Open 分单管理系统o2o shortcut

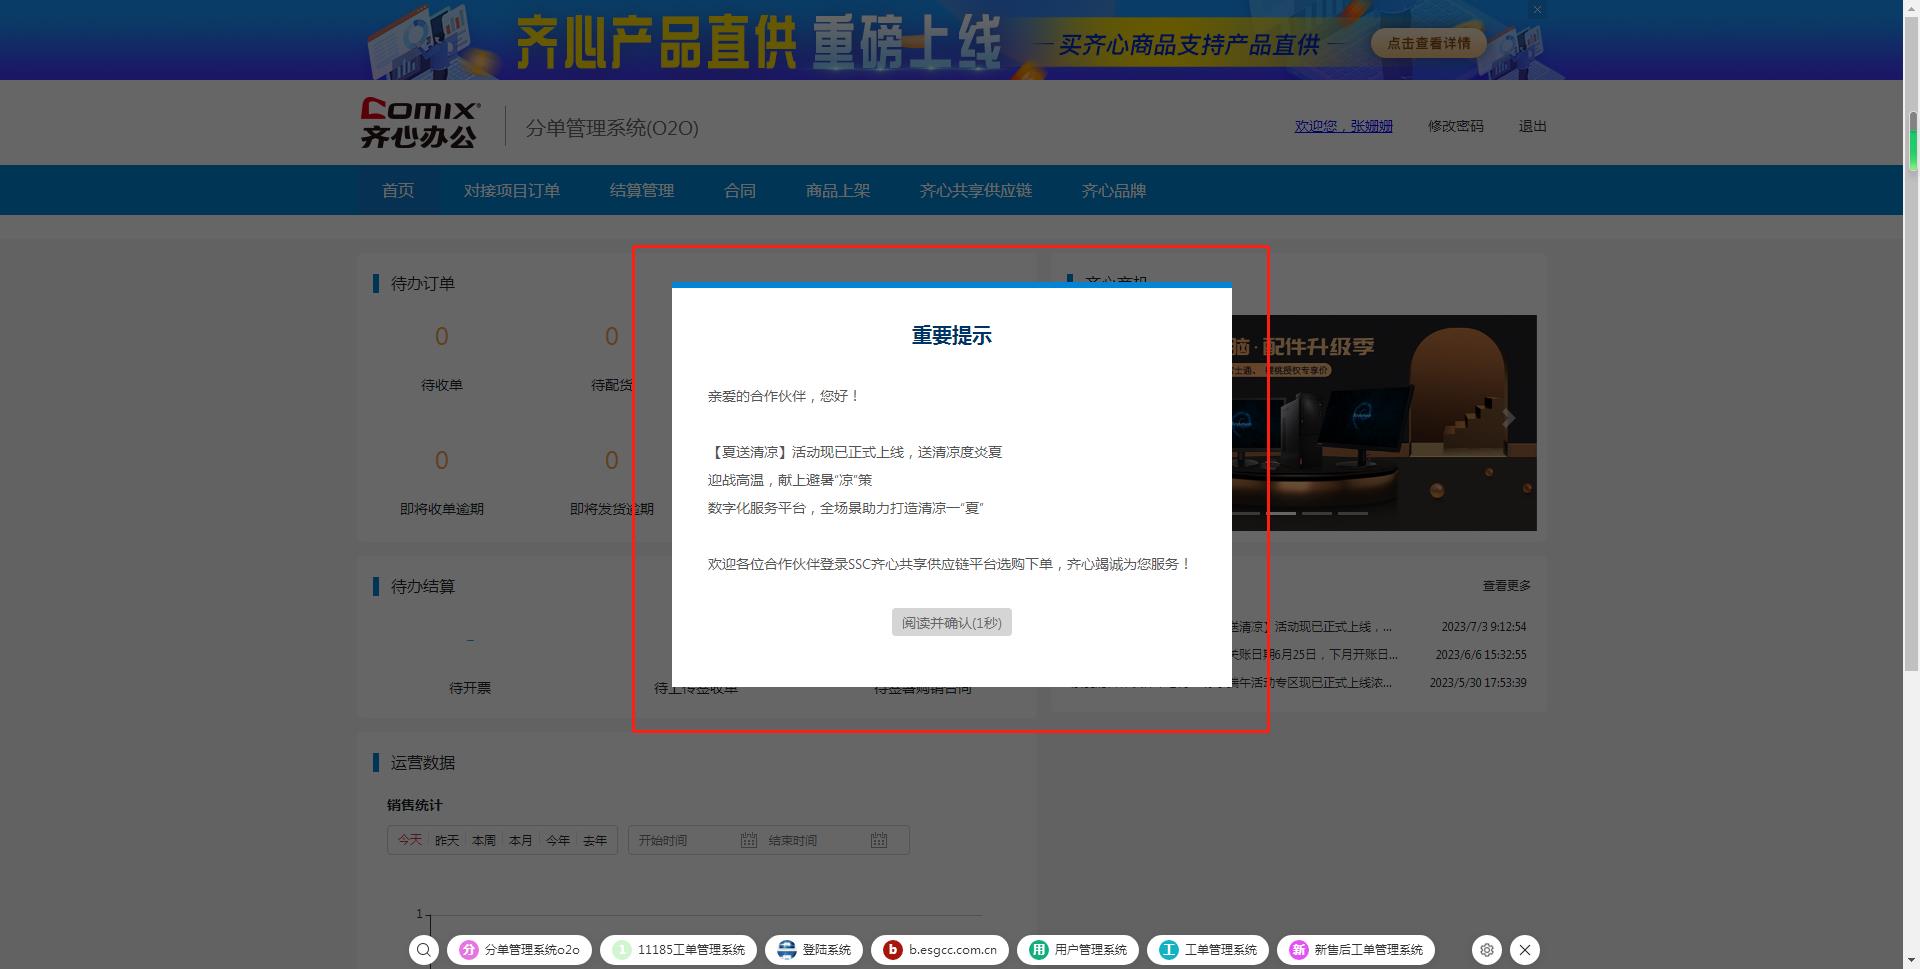coord(520,950)
